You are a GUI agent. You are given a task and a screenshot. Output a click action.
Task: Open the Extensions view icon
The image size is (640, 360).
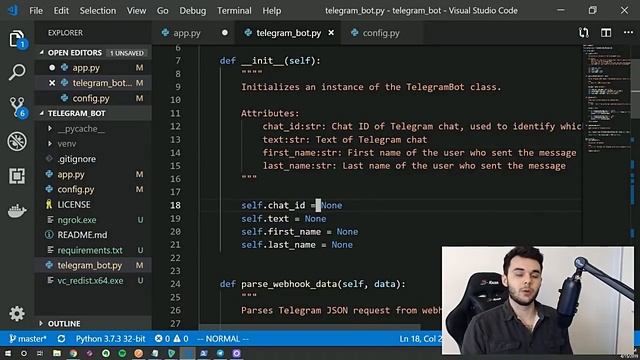(x=17, y=176)
